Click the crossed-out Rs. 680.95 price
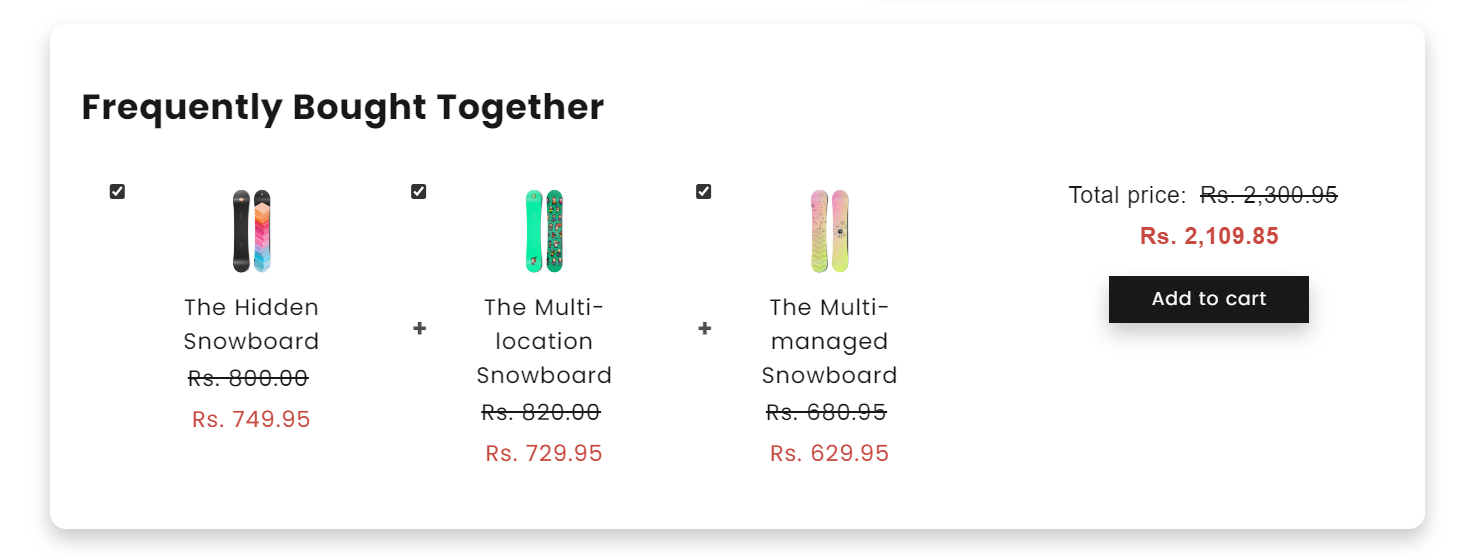1476x560 pixels. (826, 413)
